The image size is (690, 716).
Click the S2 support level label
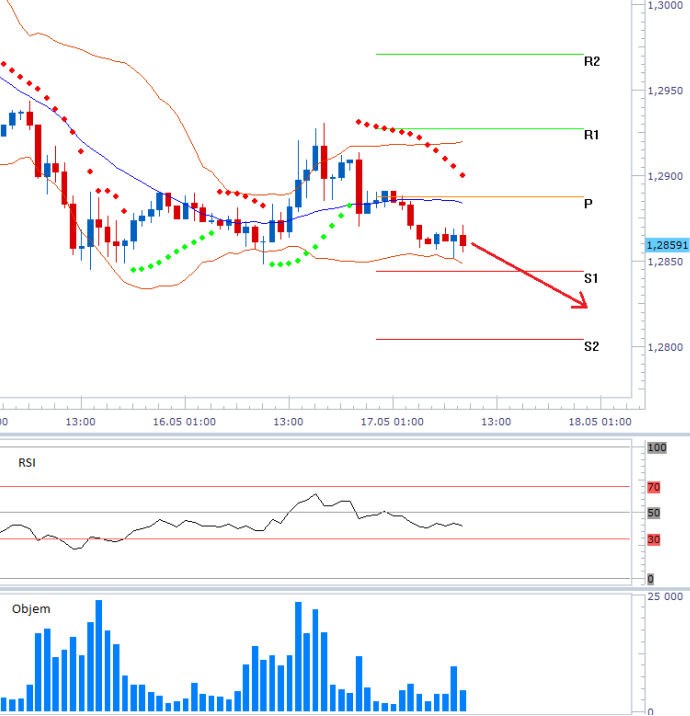click(x=591, y=347)
